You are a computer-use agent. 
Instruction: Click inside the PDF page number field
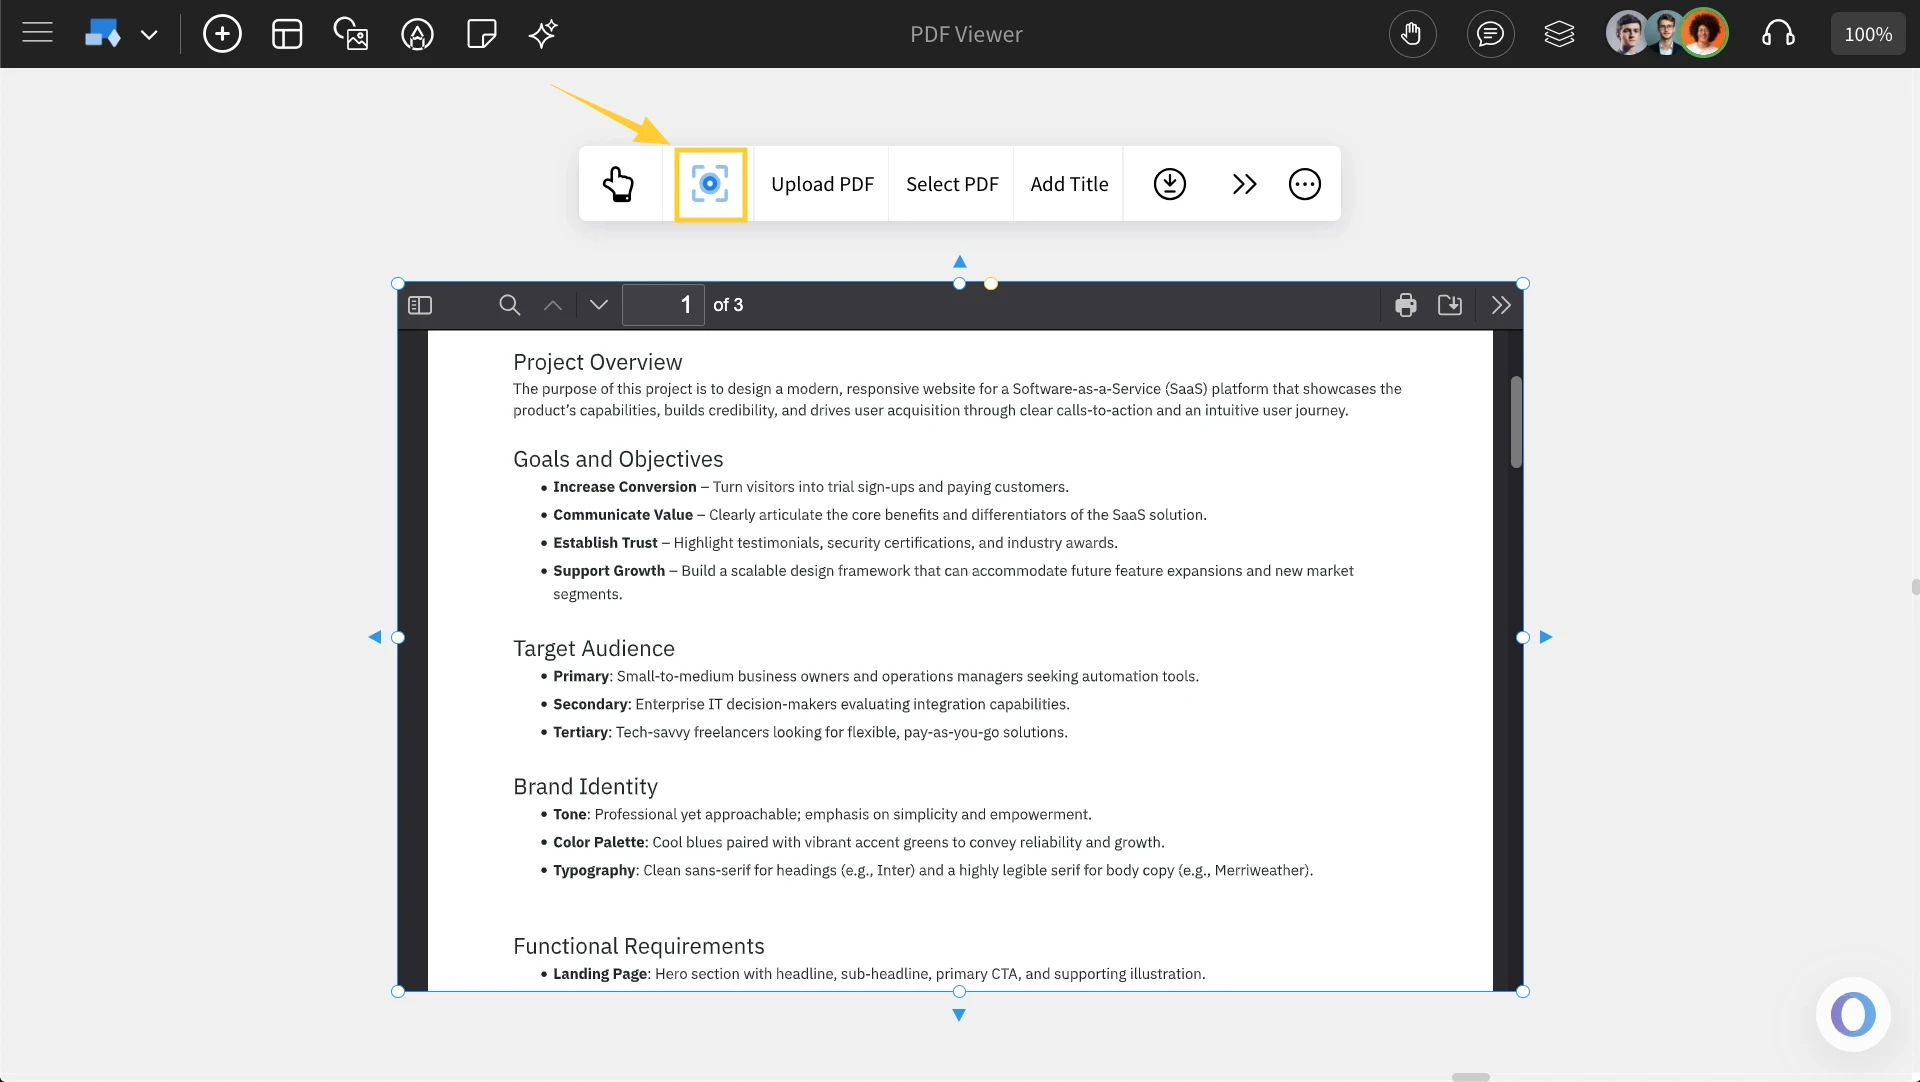tap(663, 305)
